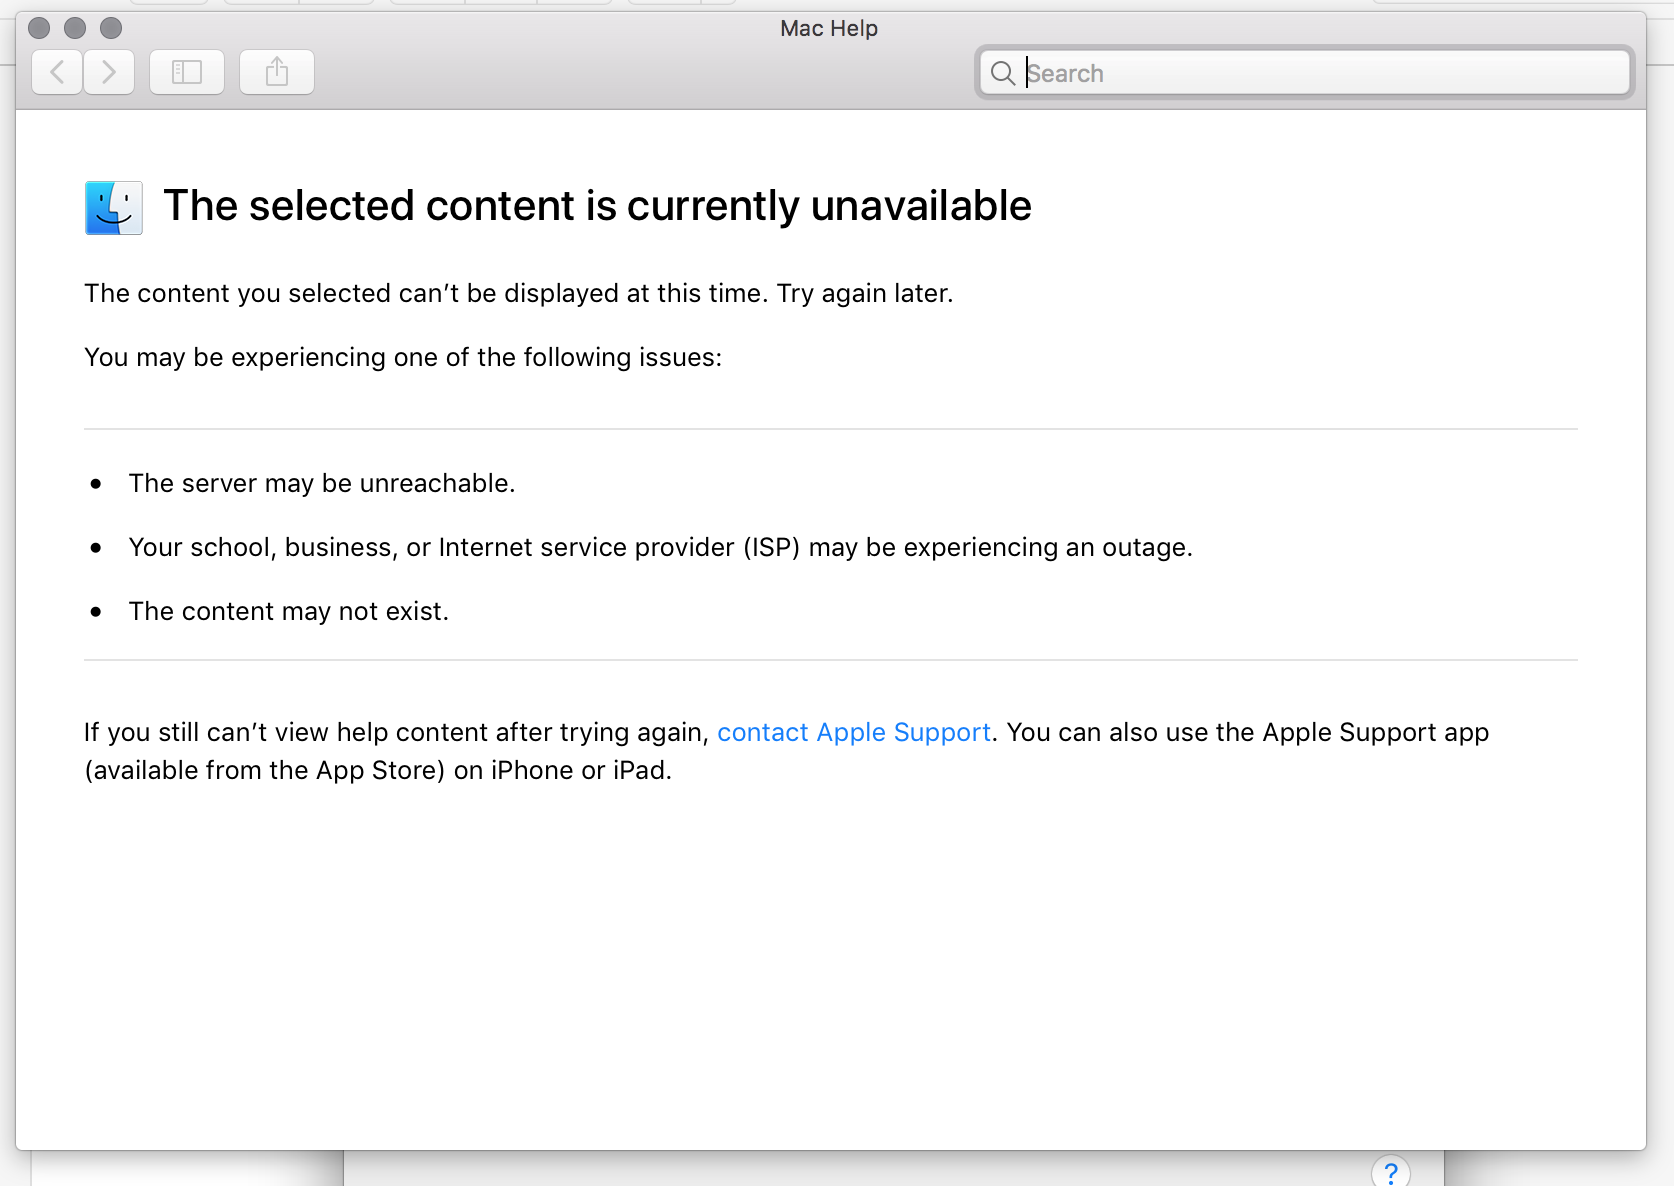Click 'You may be experiencing' sentence

(403, 357)
